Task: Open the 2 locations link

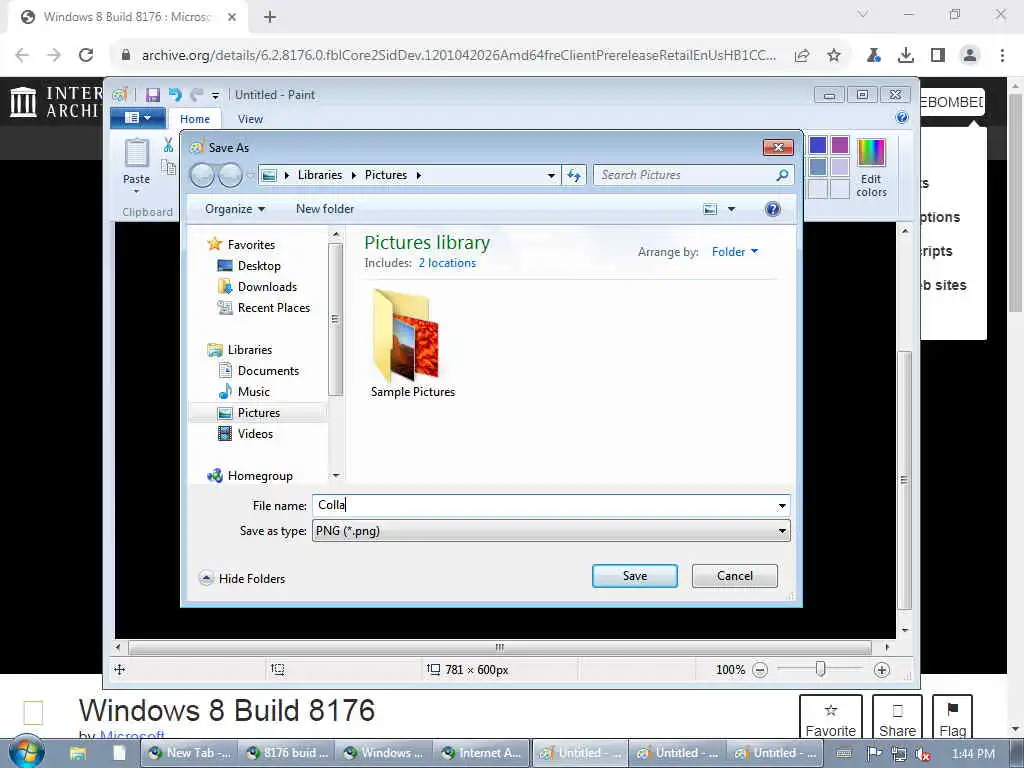Action: (x=447, y=263)
